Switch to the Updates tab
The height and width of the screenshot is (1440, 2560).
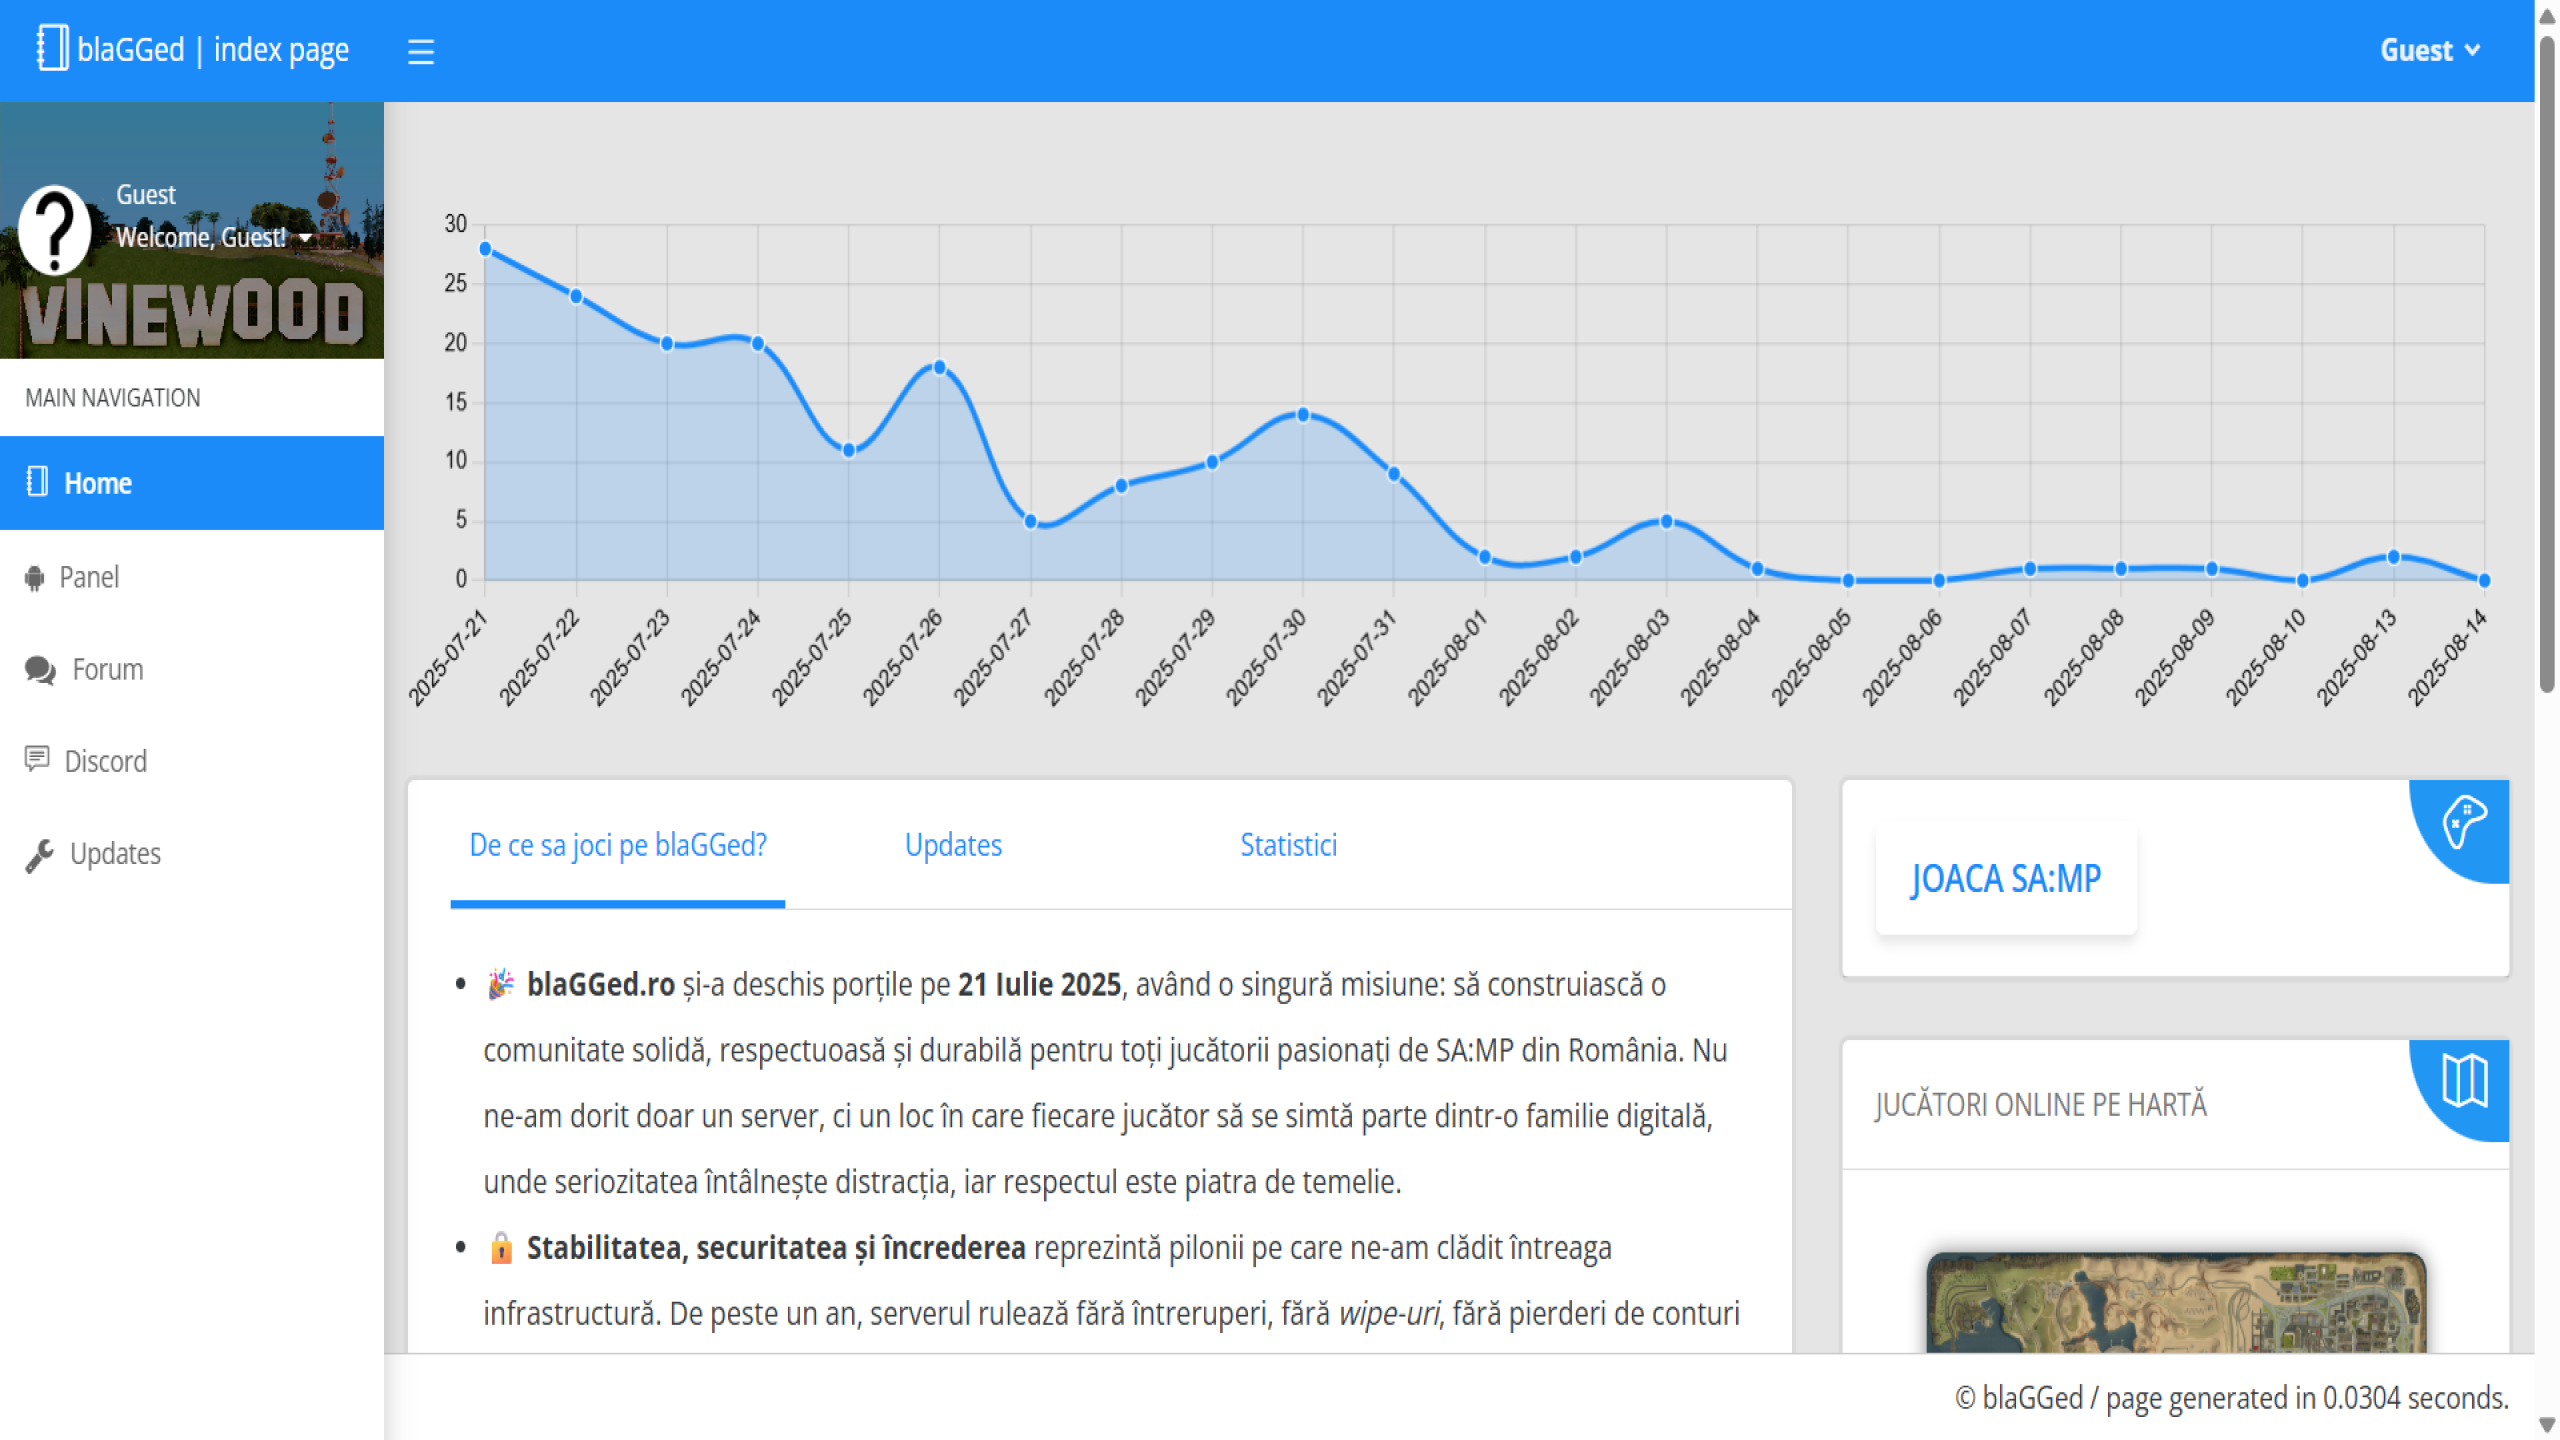953,846
